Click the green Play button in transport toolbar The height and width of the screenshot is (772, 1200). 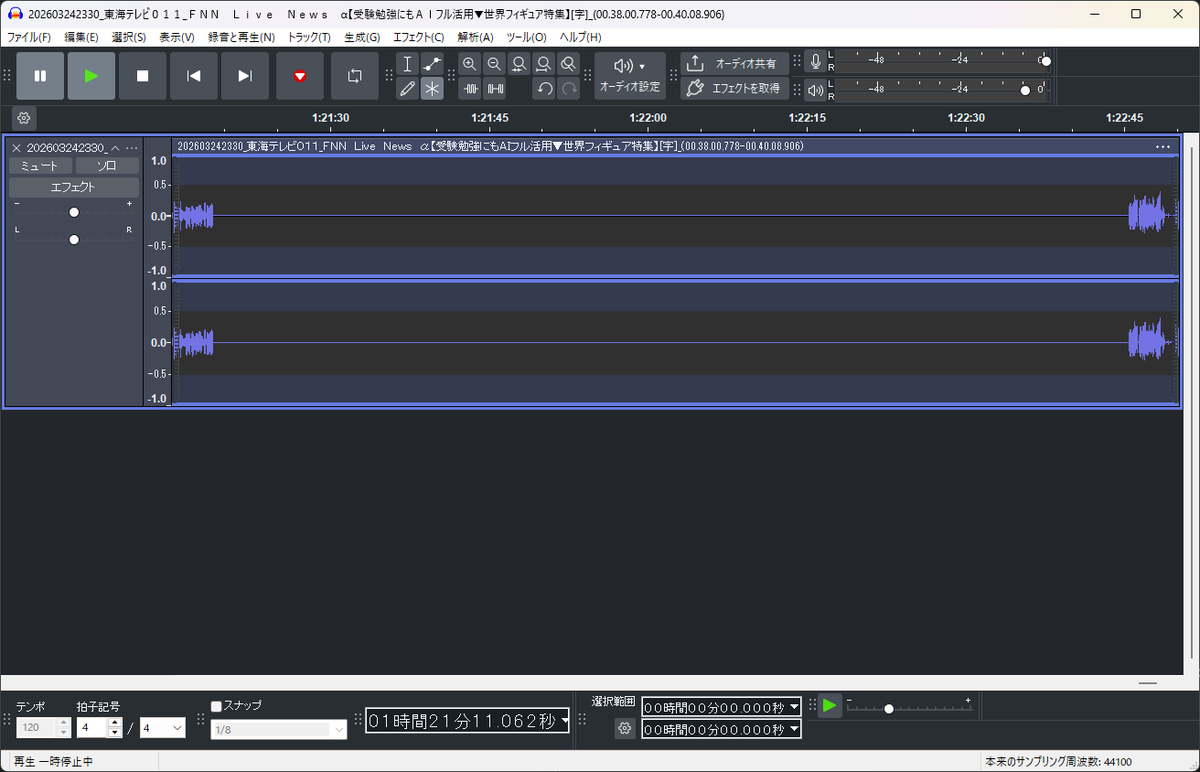(x=92, y=76)
